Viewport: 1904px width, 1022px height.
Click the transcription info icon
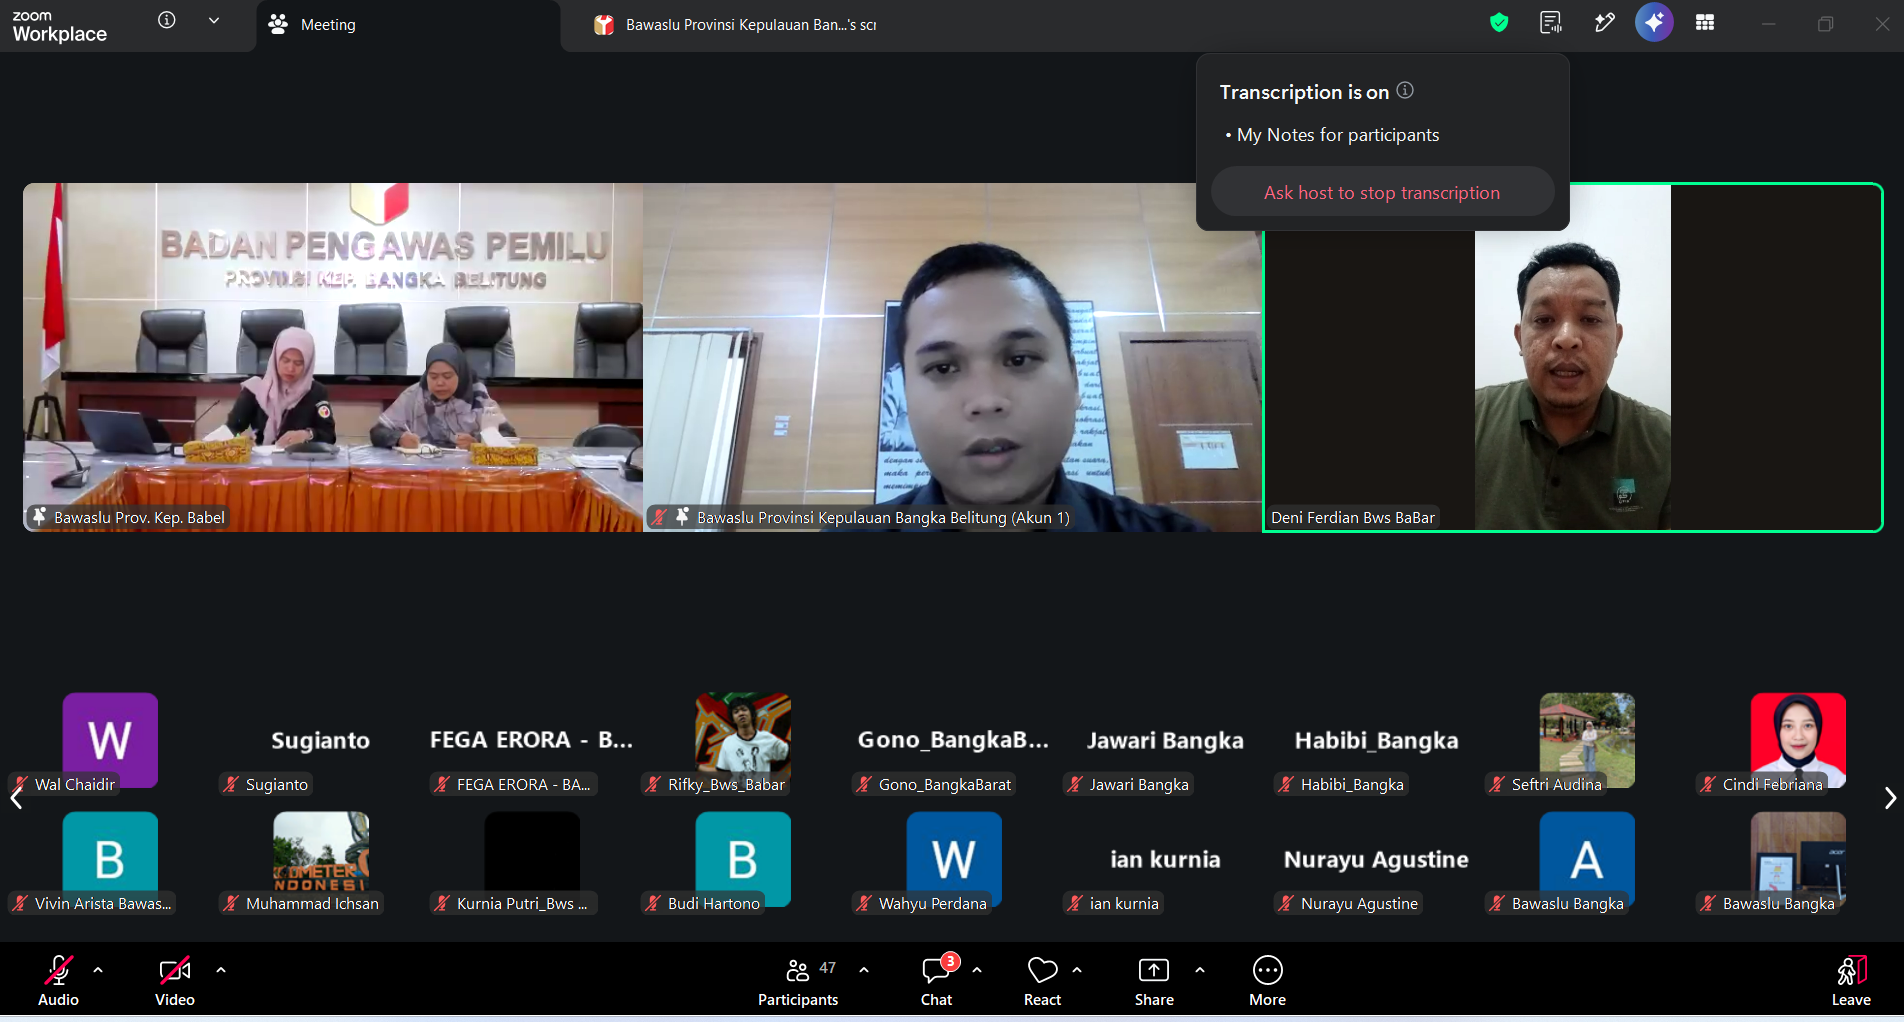(x=1405, y=91)
